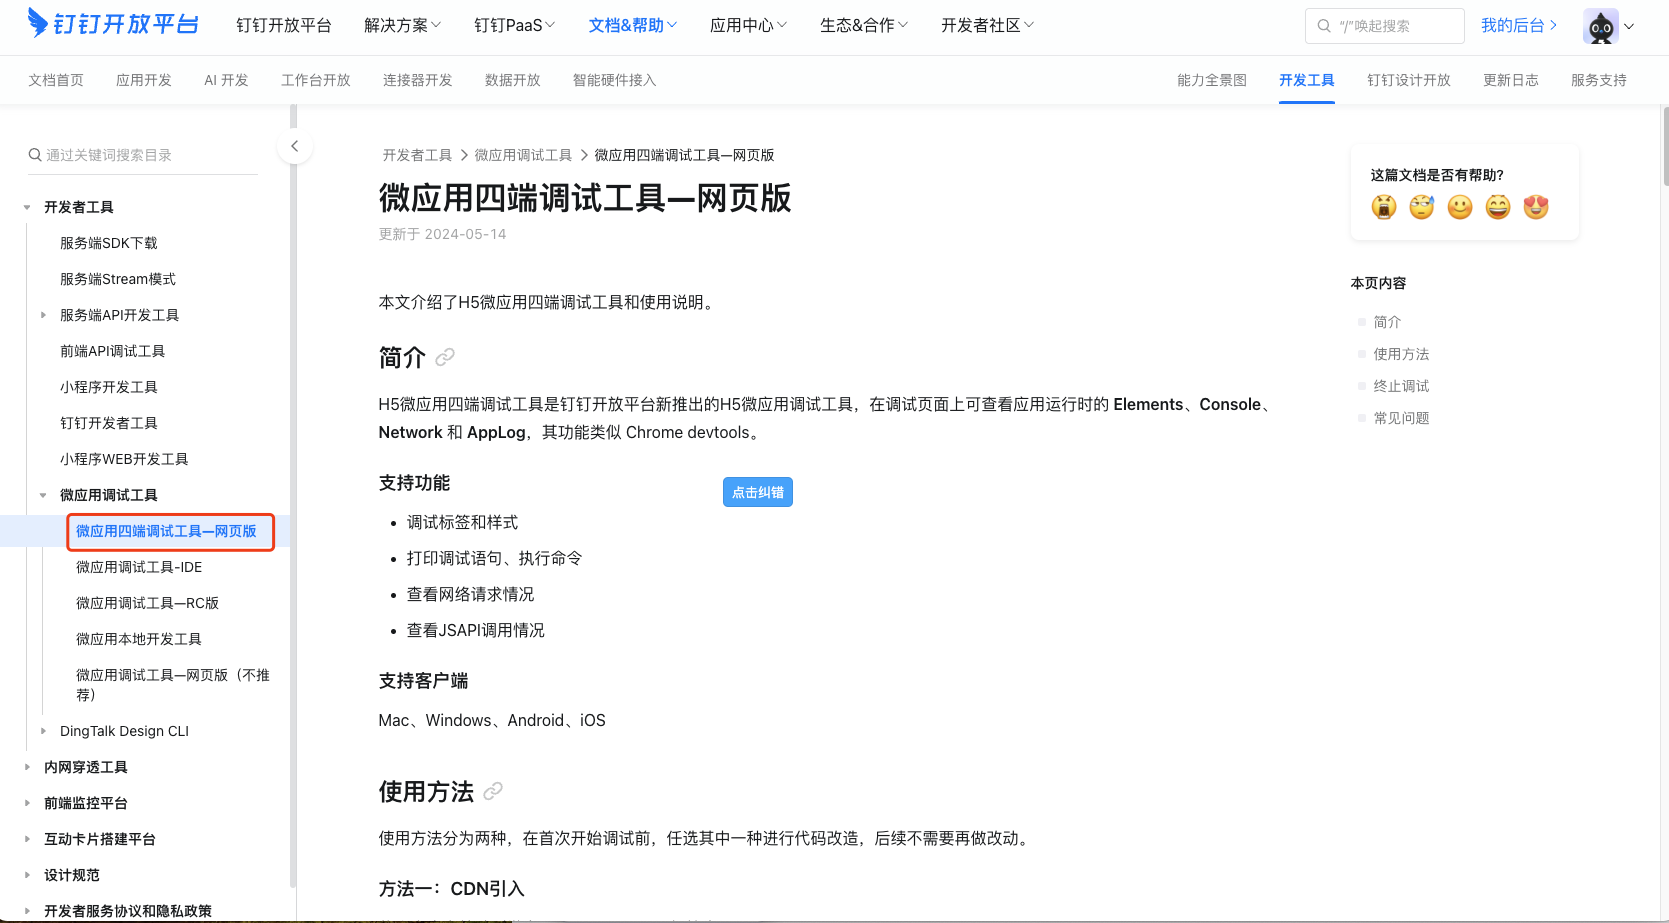
Task: Go to 钉钉开放平台 top menu item
Action: pos(284,25)
